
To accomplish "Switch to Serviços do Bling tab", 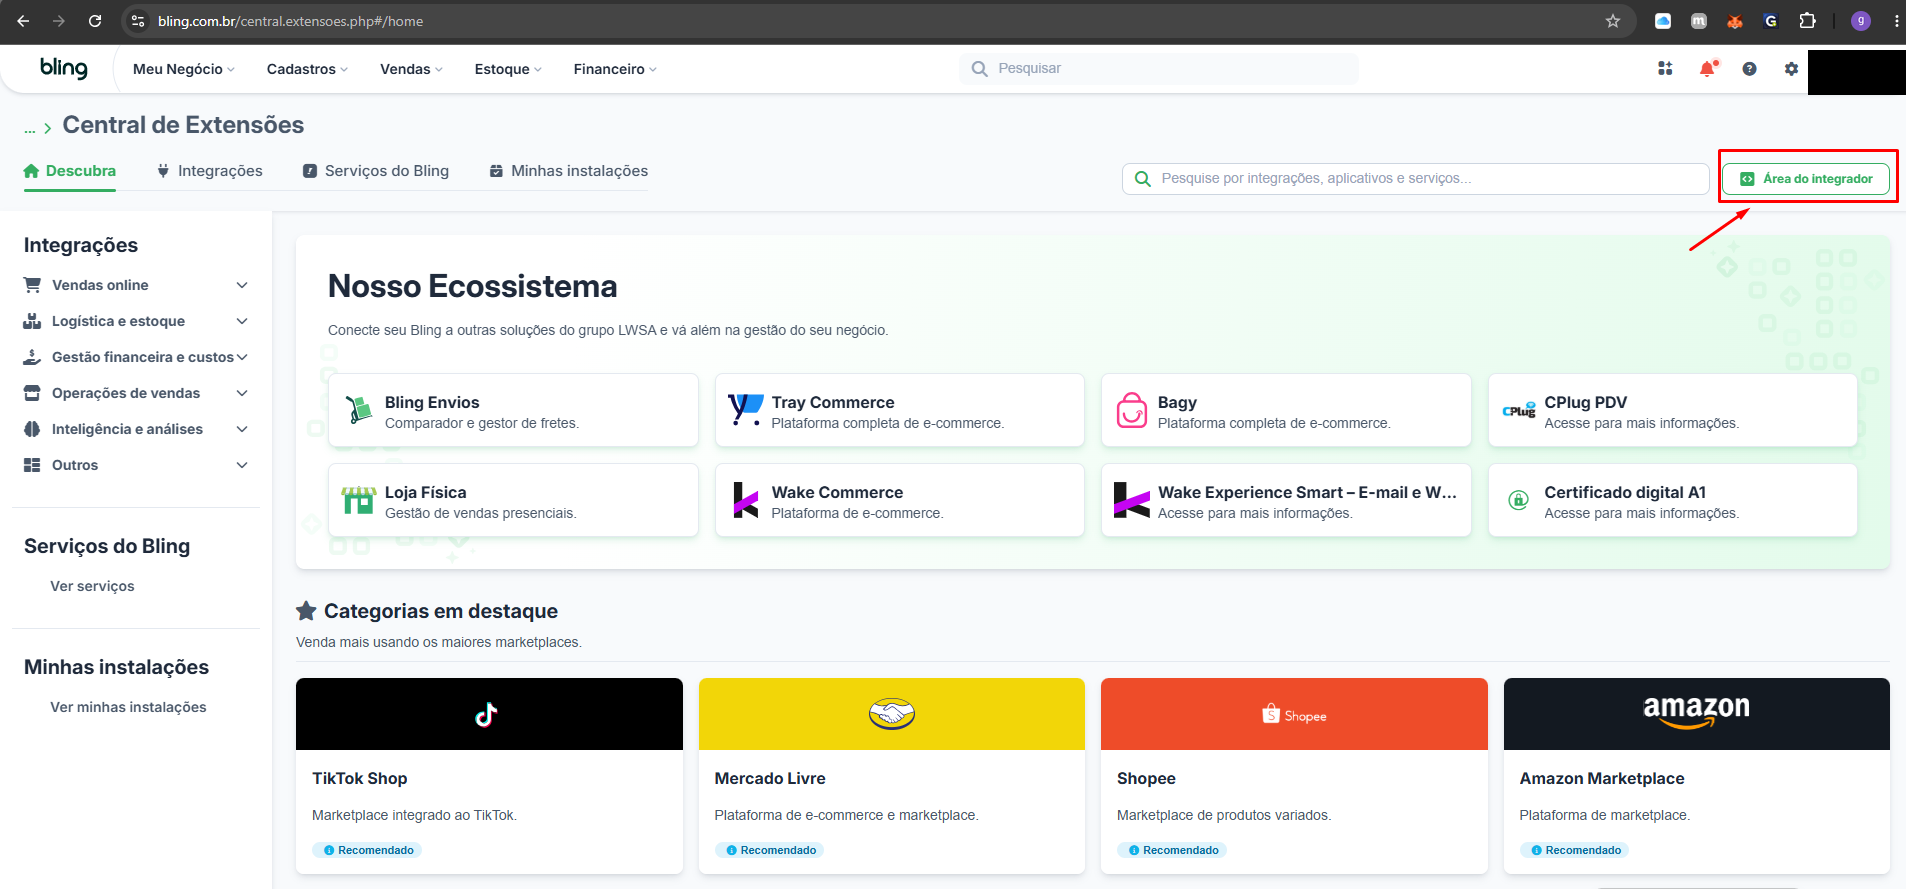I will pos(376,171).
